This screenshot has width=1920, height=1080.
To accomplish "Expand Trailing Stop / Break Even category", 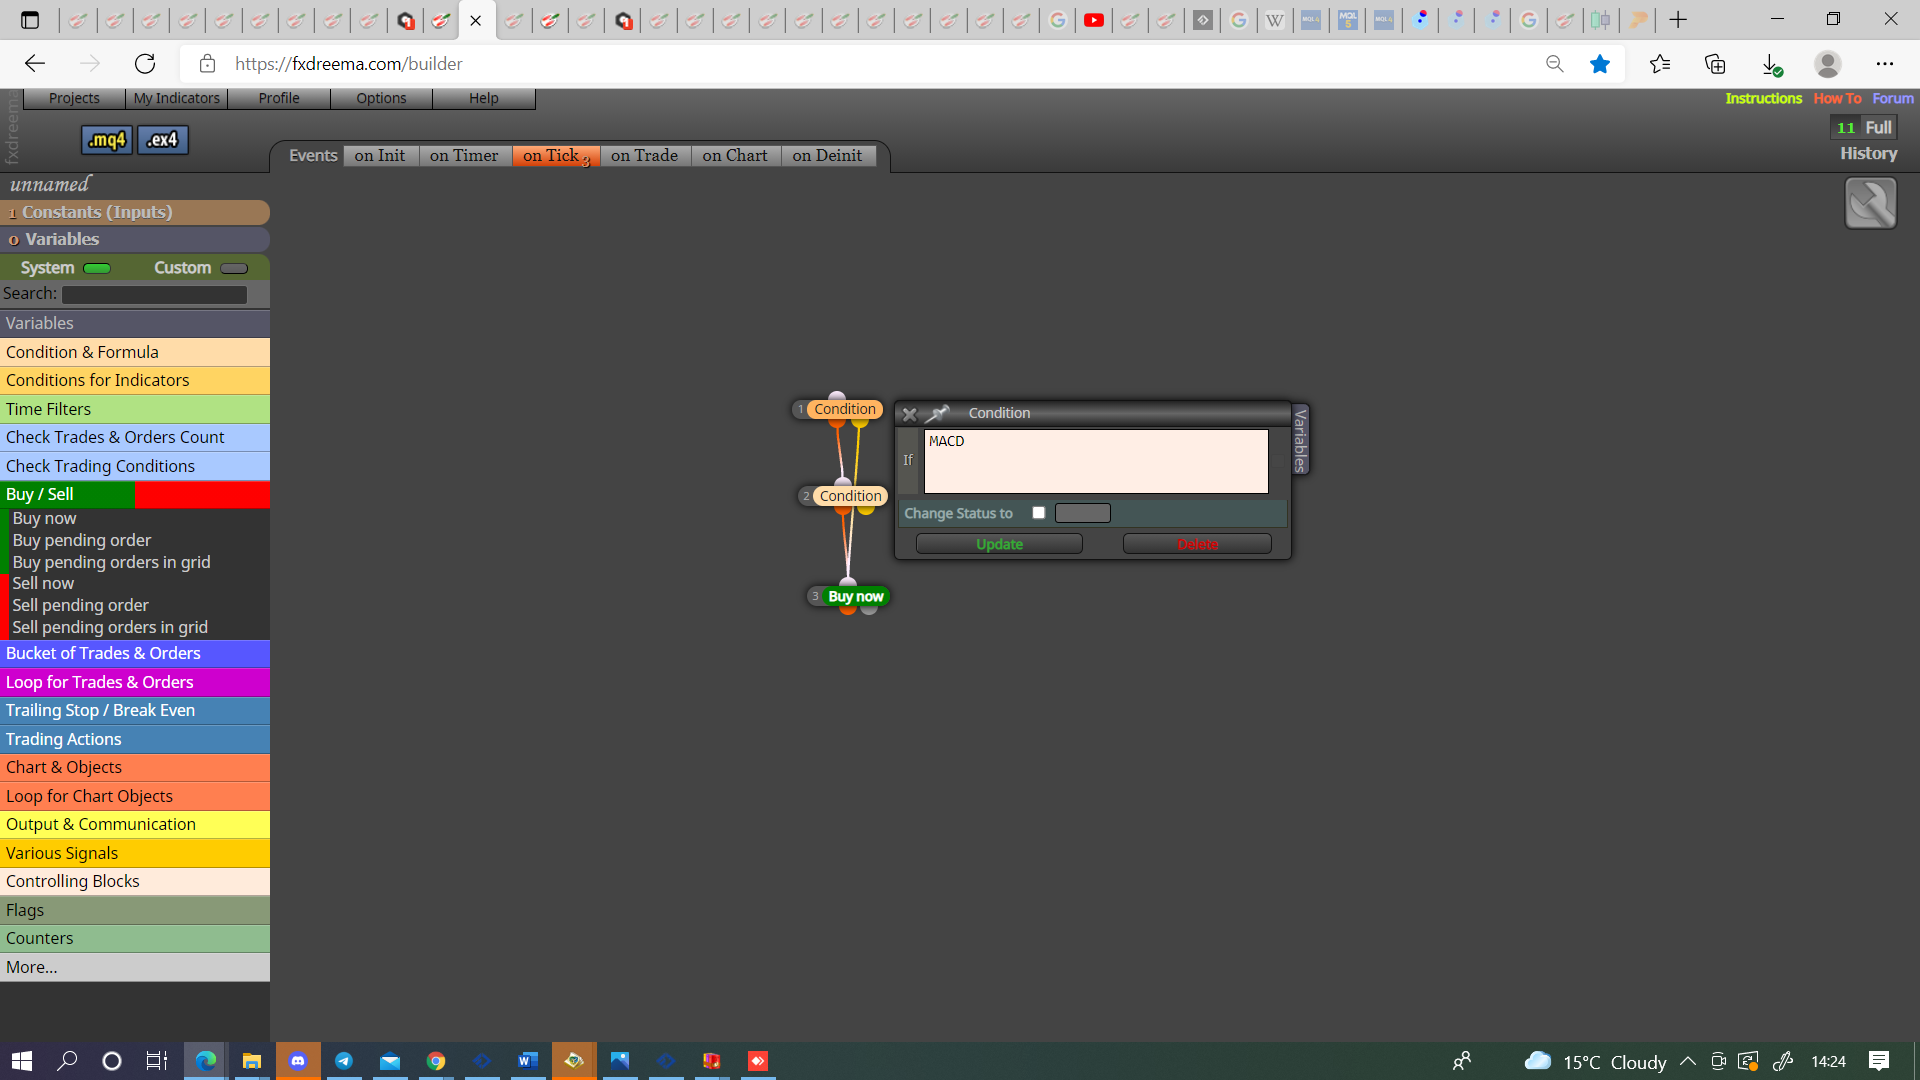I will coord(135,710).
